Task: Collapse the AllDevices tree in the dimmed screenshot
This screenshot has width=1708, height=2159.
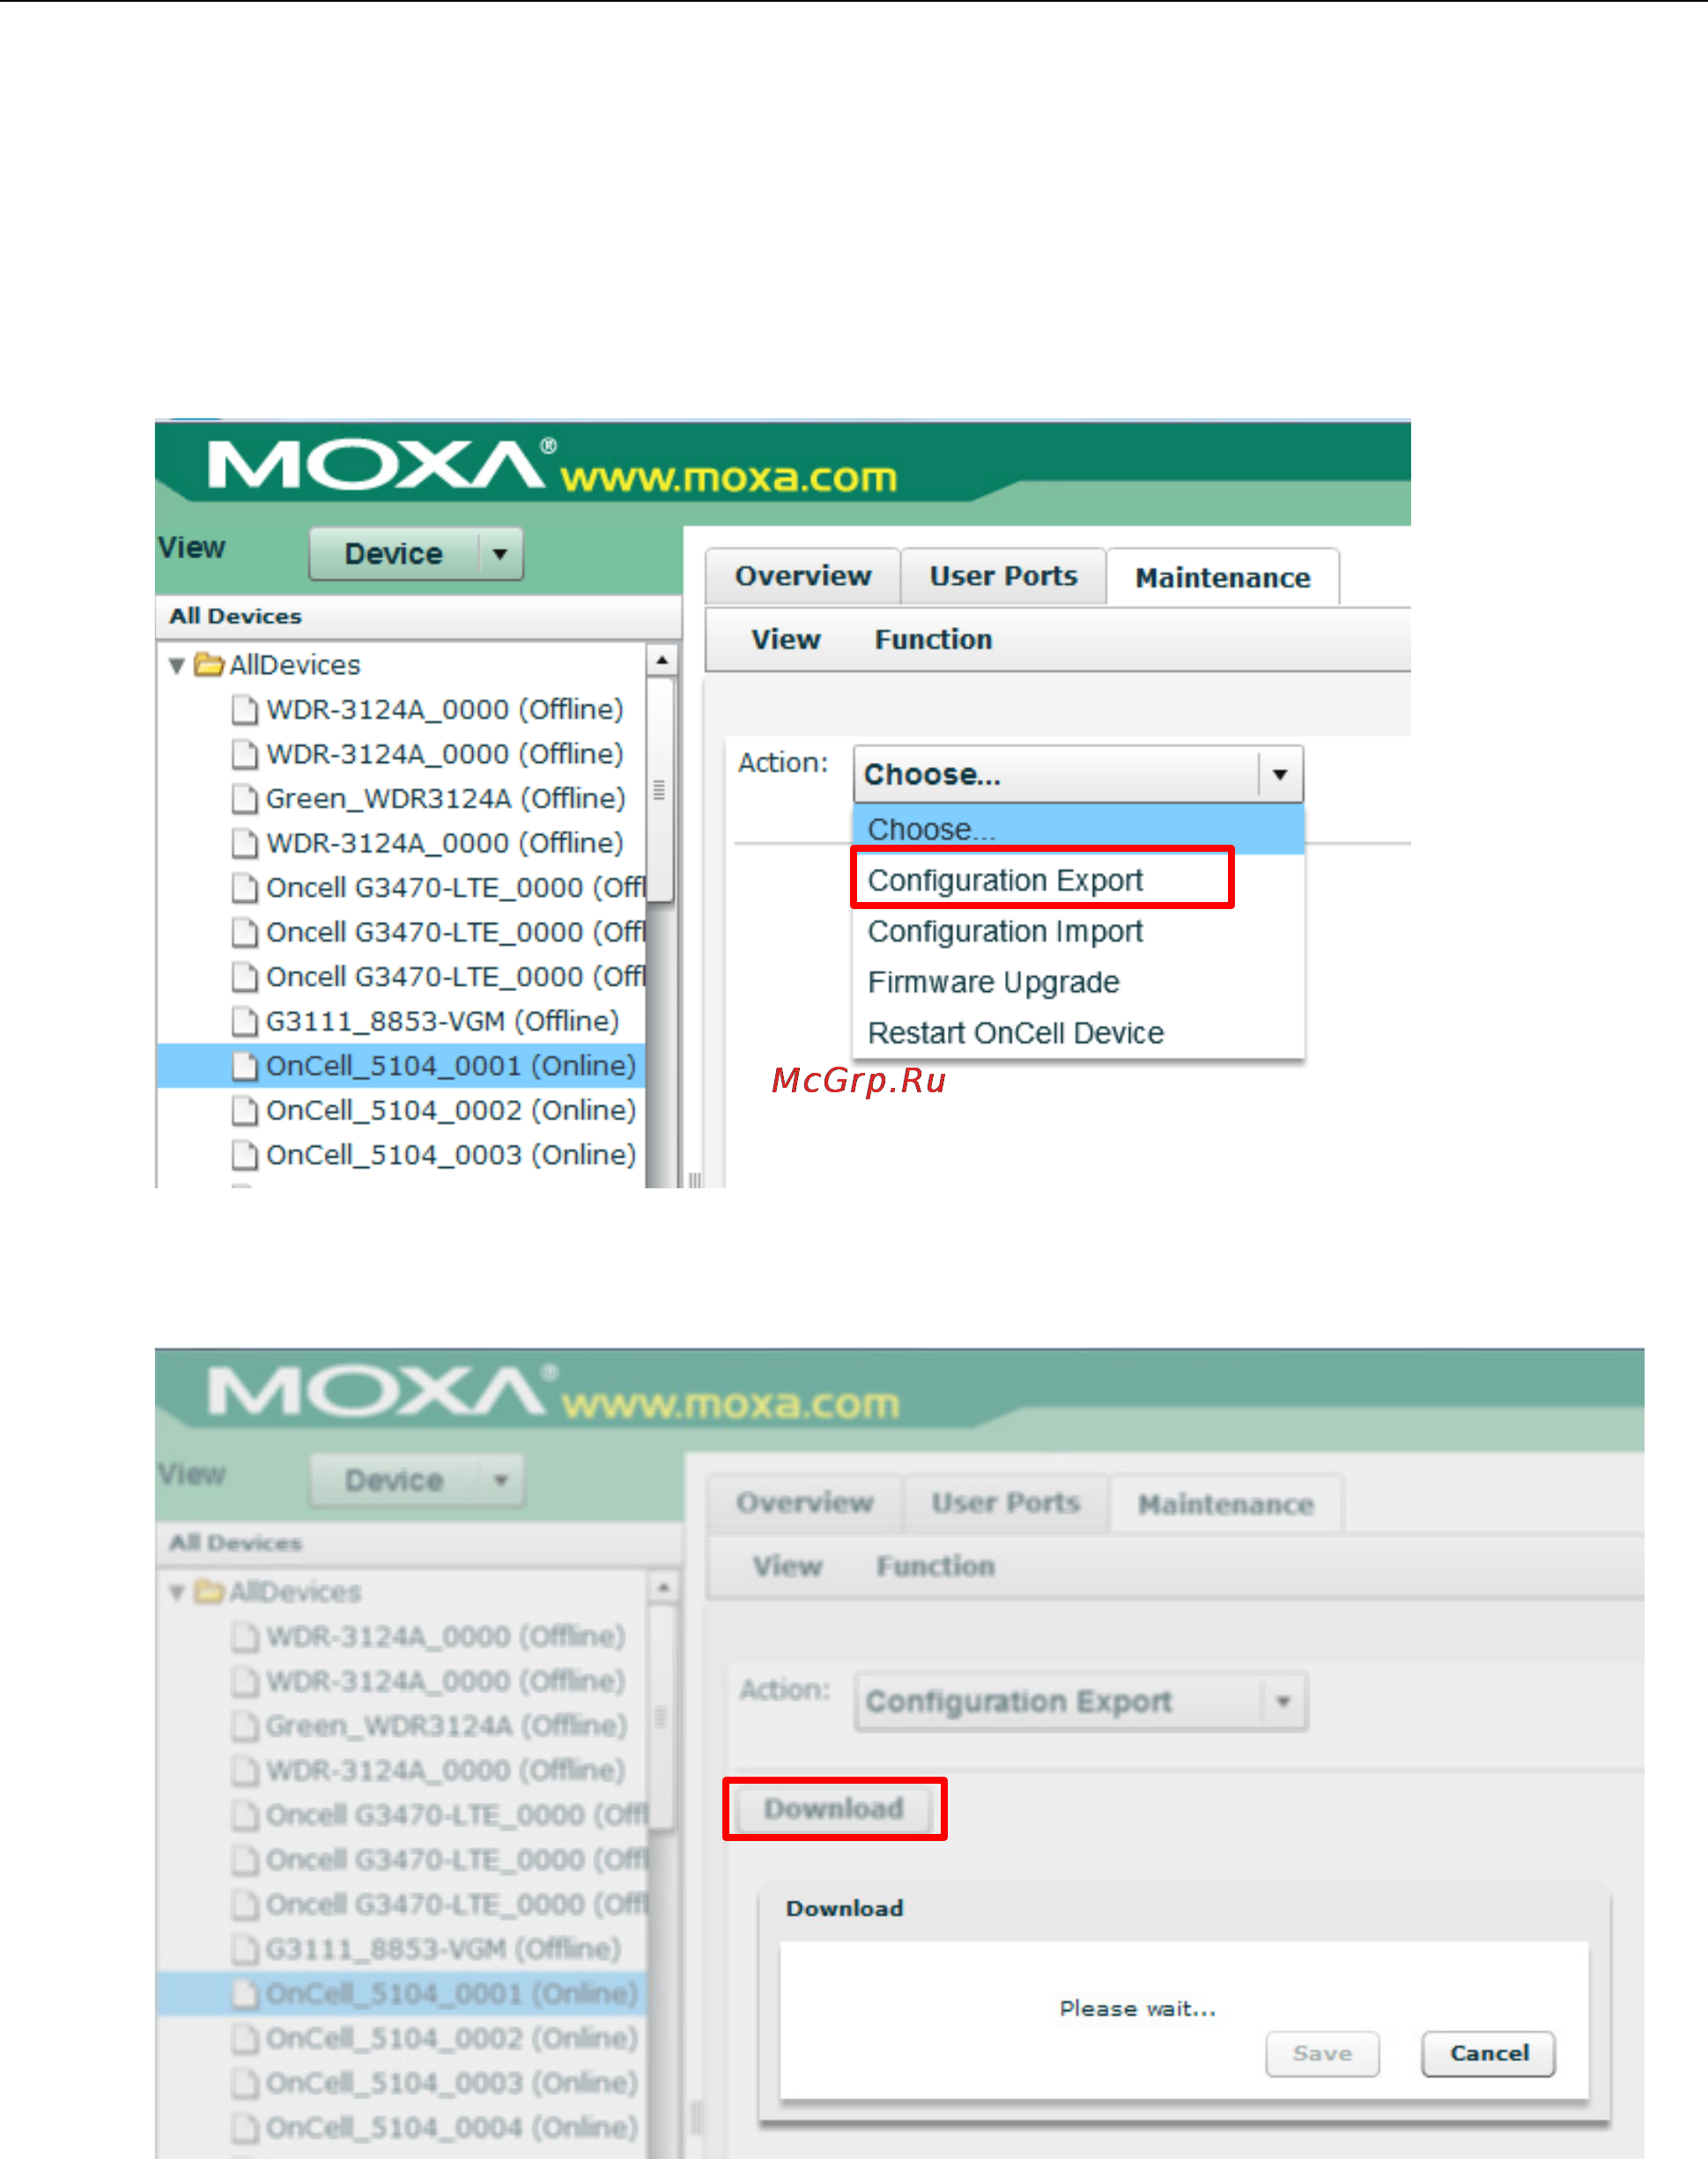Action: click(x=177, y=1592)
